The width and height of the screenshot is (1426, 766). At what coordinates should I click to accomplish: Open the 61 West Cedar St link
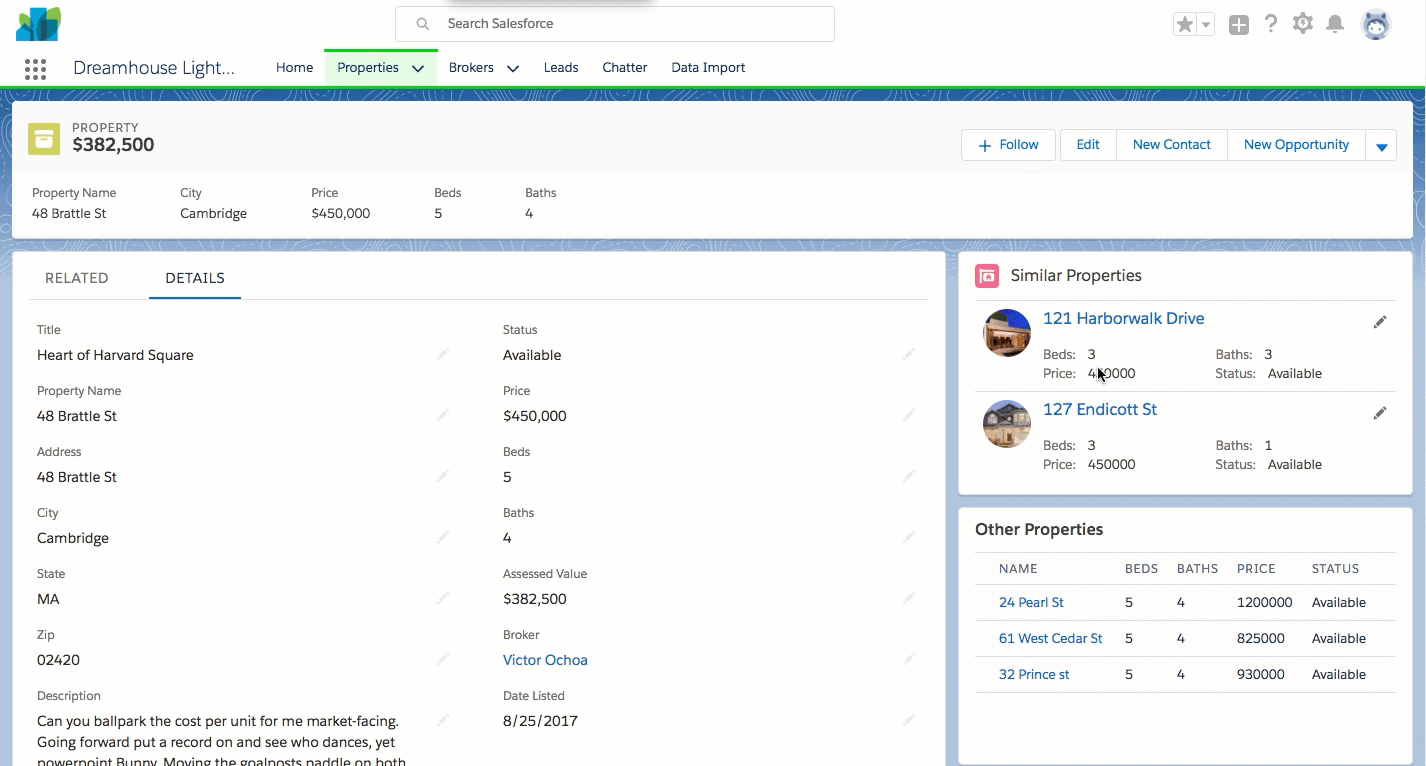tap(1051, 638)
